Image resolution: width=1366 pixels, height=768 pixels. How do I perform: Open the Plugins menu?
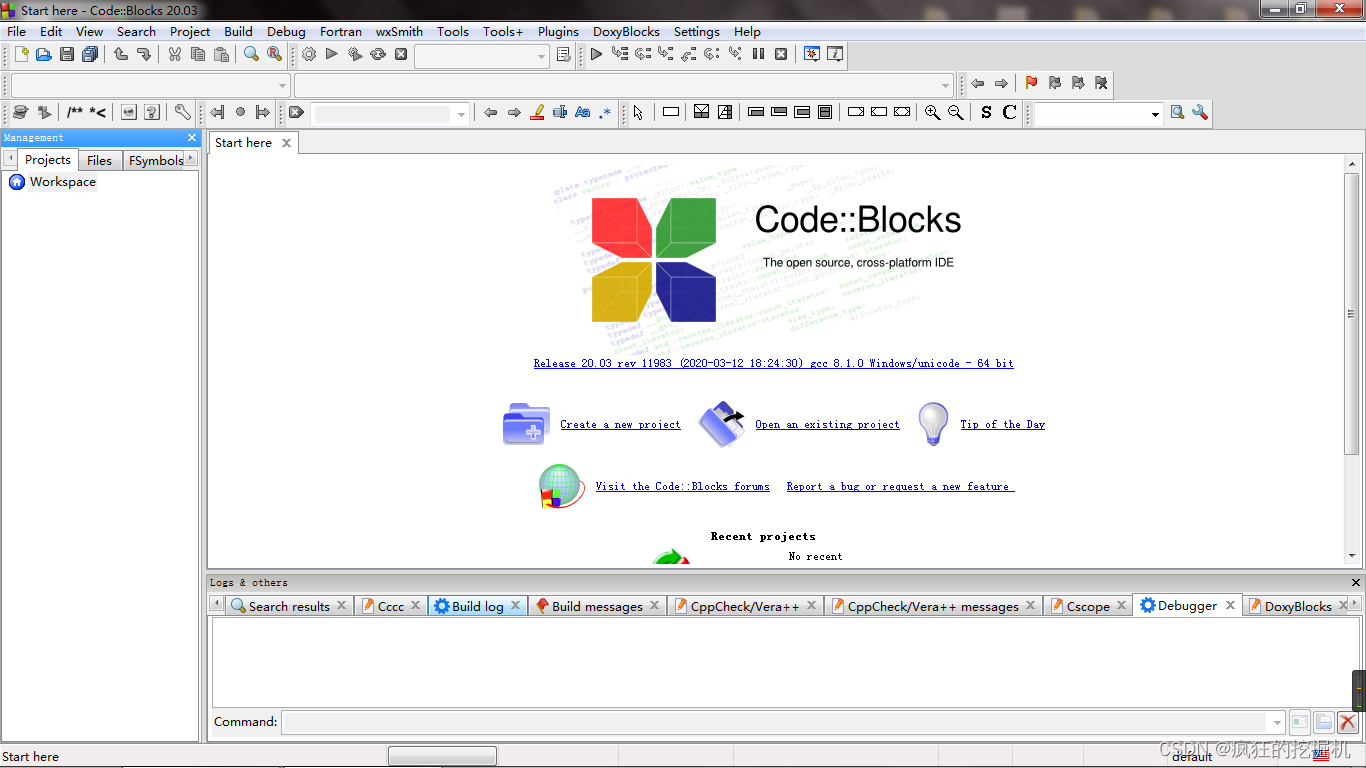[x=558, y=31]
